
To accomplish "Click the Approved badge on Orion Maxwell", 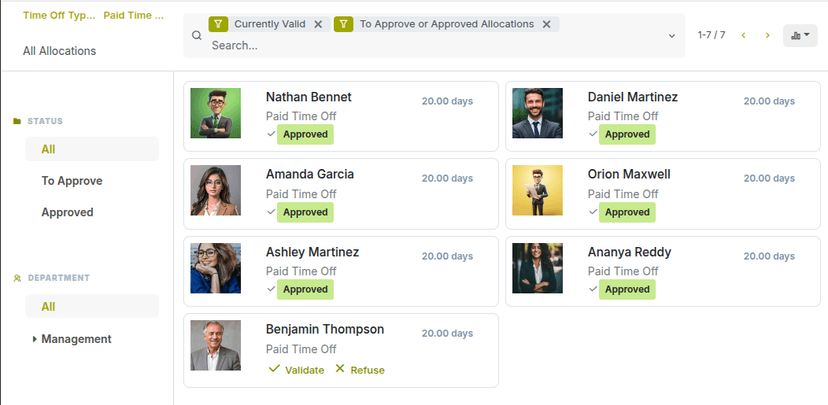I will 627,212.
